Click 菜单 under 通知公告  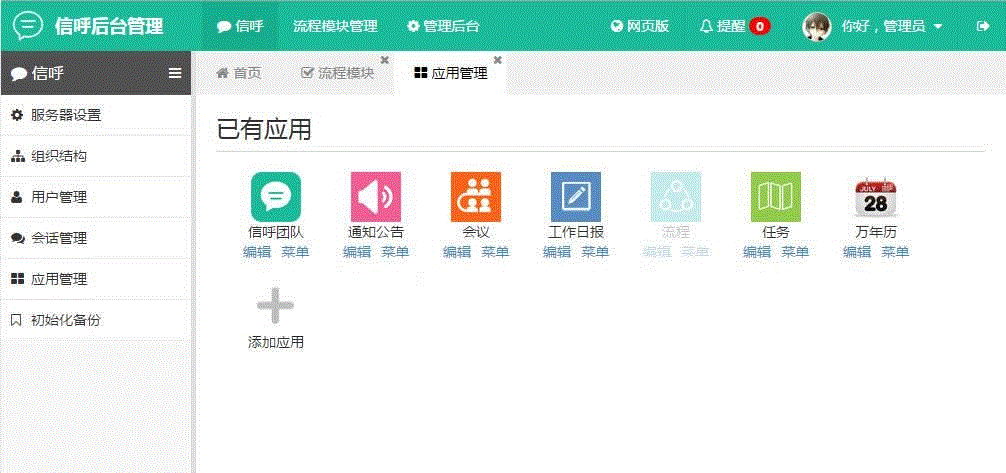(395, 252)
